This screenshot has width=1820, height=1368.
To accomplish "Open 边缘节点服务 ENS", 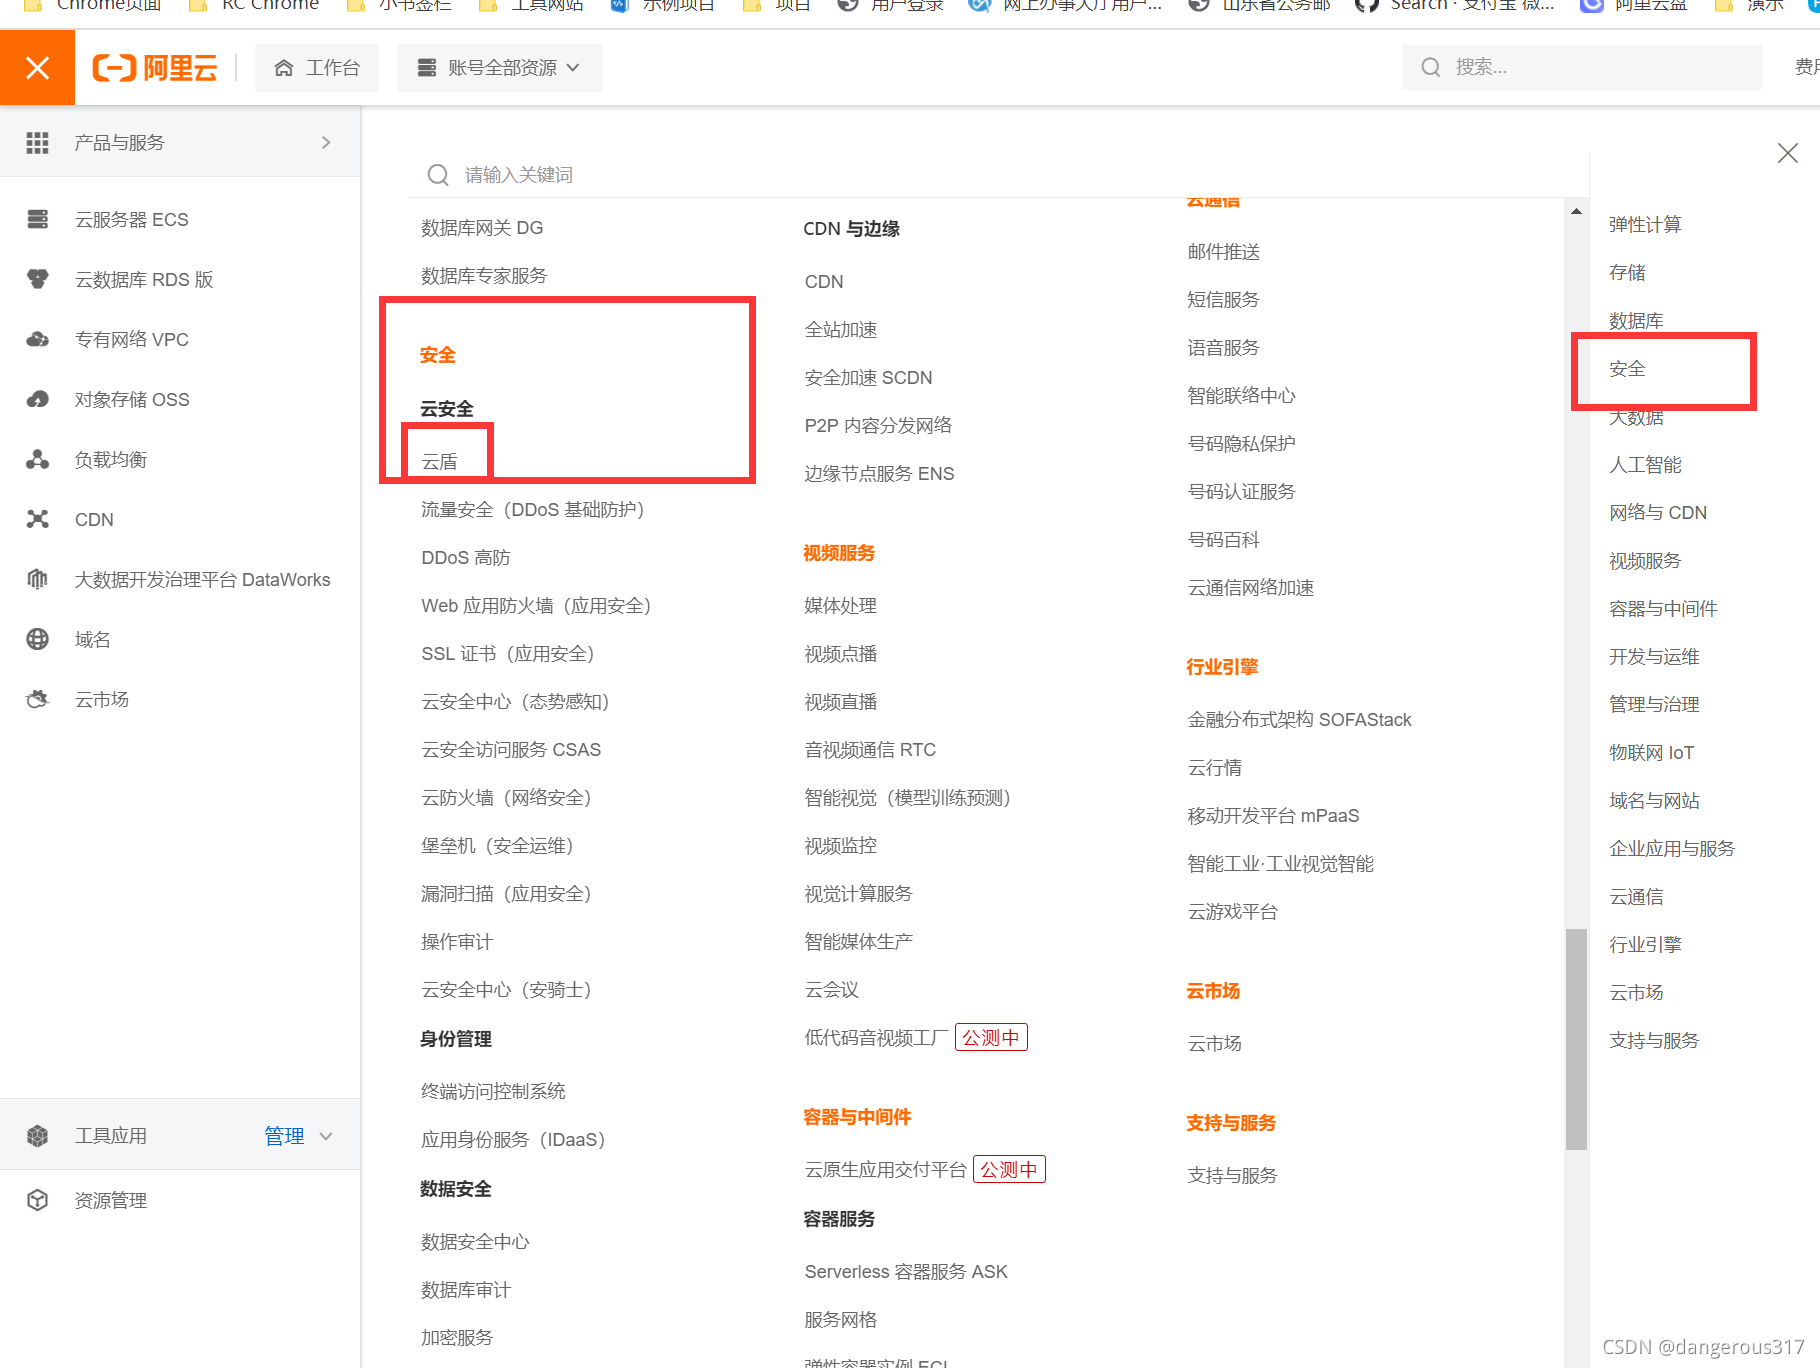I will (x=879, y=474).
